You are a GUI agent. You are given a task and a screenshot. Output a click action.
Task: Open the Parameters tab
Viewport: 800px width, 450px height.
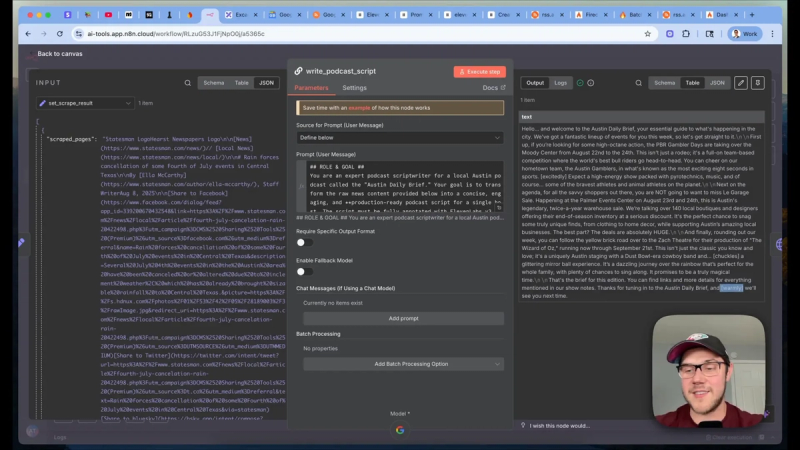pyautogui.click(x=311, y=88)
